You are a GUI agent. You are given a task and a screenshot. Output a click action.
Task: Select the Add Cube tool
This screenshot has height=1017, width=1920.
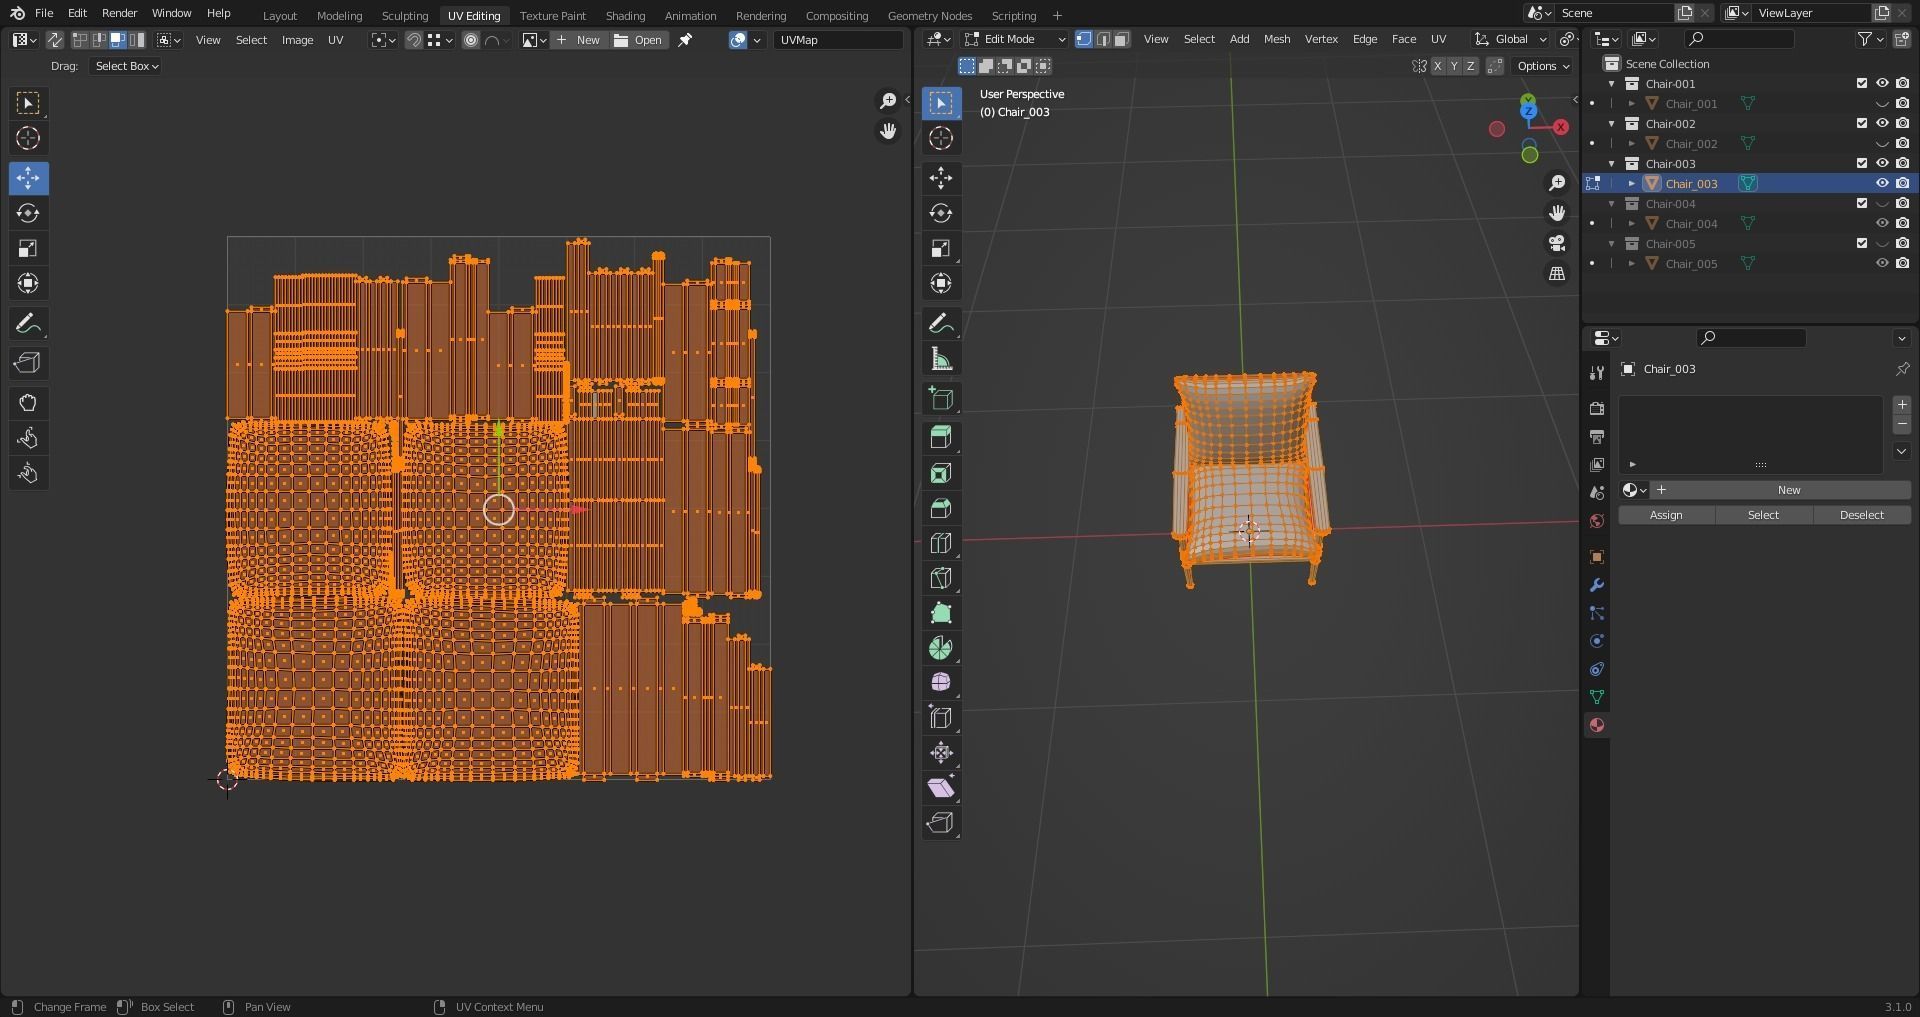point(941,398)
